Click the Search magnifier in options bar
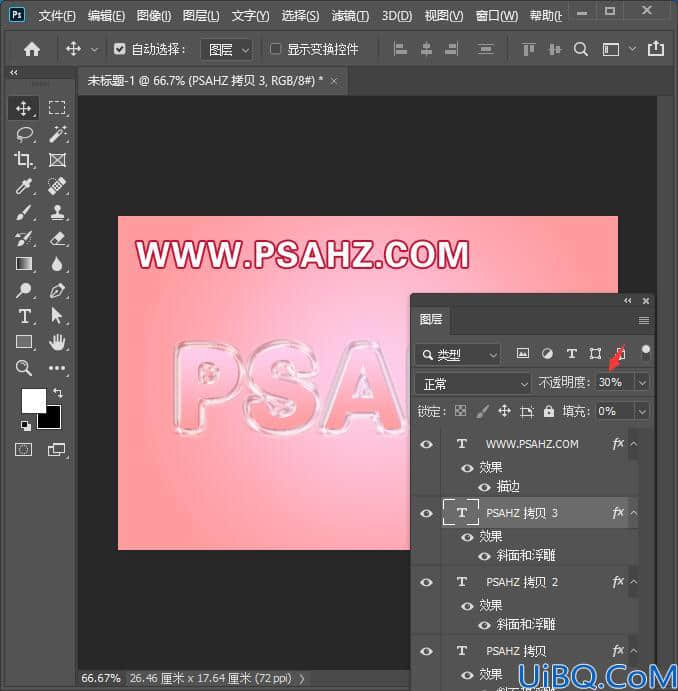The height and width of the screenshot is (691, 678). 581,49
